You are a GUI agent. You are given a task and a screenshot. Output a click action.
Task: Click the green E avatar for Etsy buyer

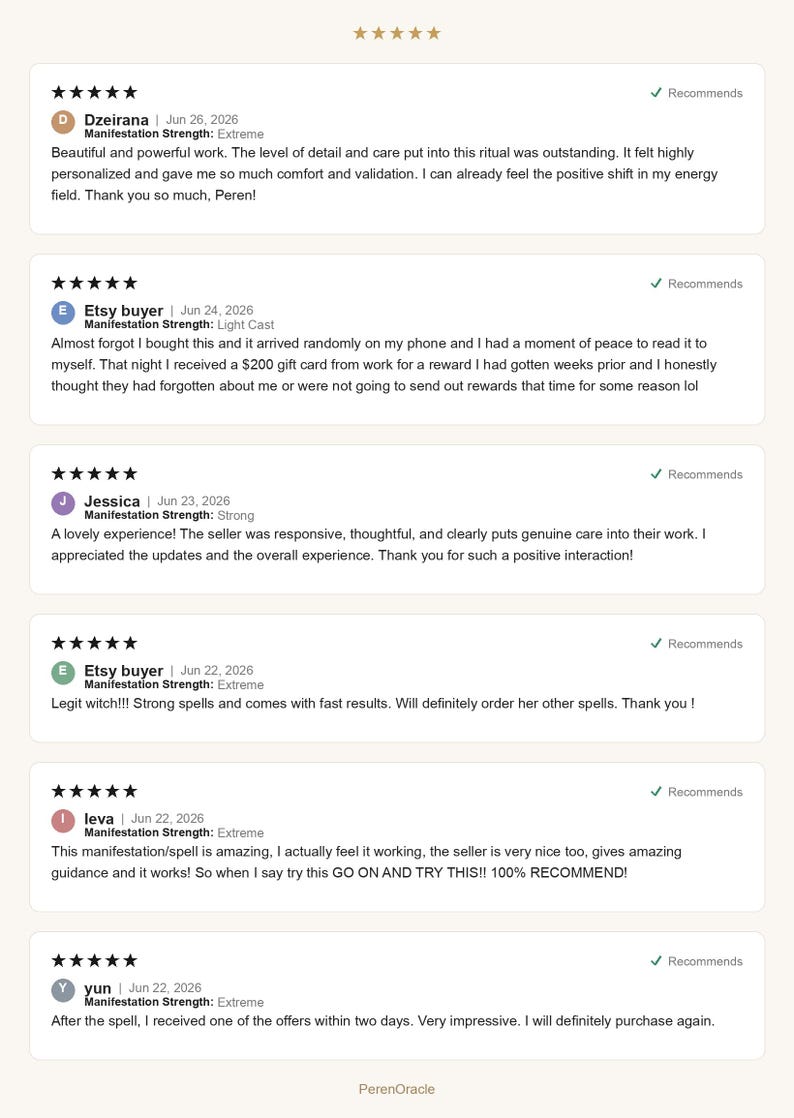point(63,672)
